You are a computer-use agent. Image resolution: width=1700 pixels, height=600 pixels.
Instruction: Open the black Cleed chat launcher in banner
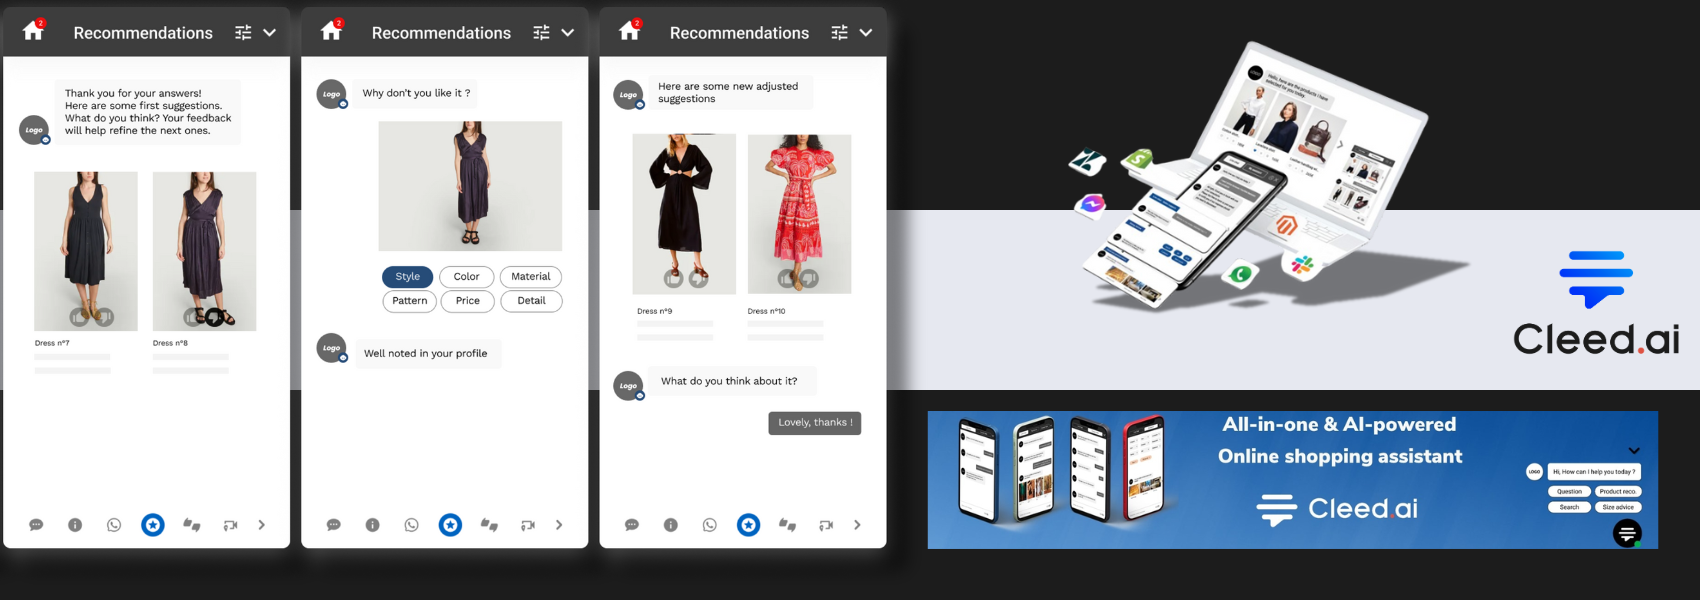point(1627,534)
